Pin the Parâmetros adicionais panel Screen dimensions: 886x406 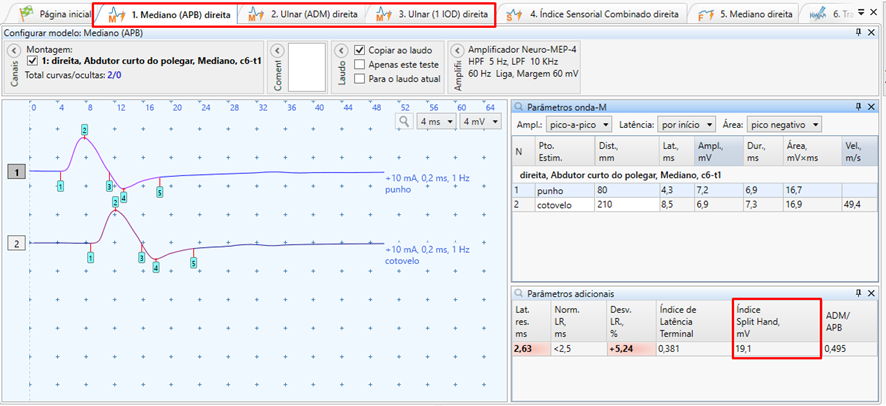[860, 293]
